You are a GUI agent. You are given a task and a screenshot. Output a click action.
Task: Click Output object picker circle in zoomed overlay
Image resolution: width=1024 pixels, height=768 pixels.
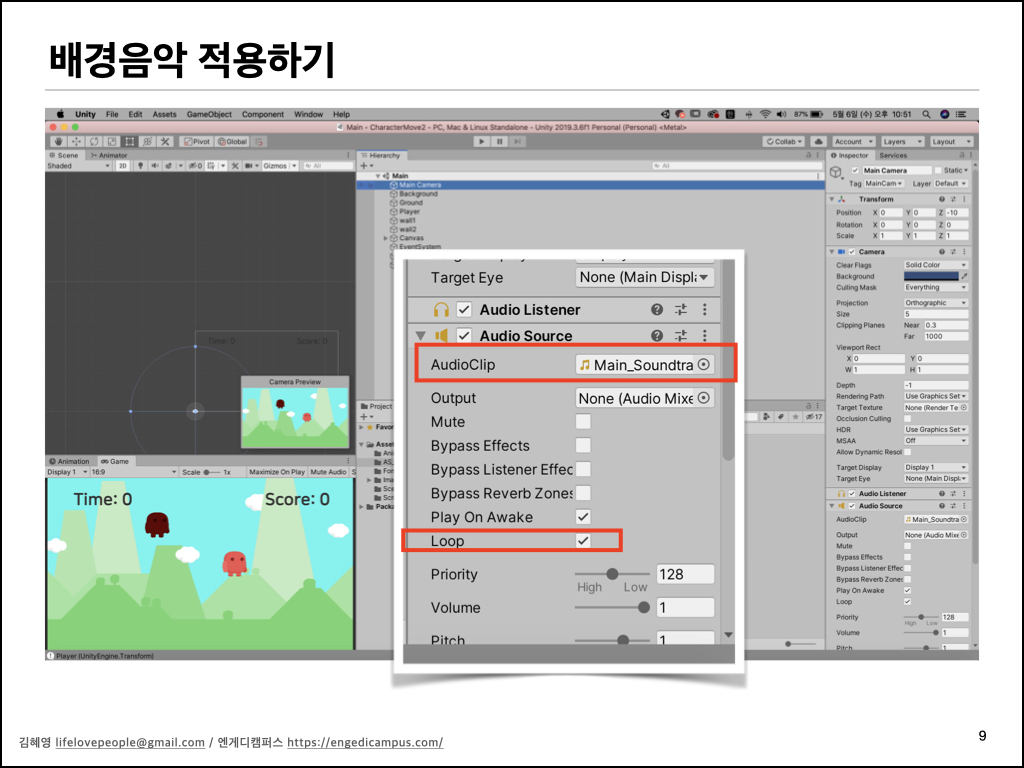point(704,398)
